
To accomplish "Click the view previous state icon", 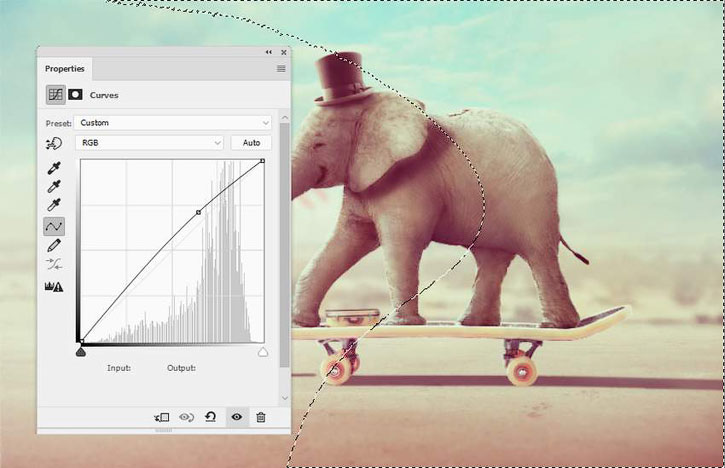I will pos(186,417).
